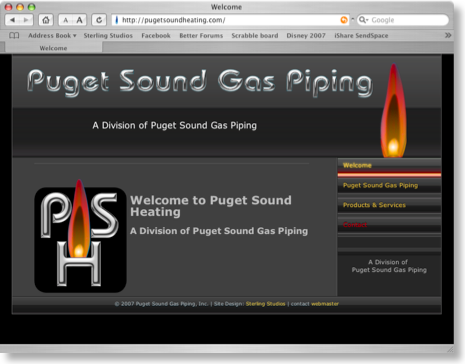Increase text size with large A button
The image size is (465, 364).
coord(80,20)
